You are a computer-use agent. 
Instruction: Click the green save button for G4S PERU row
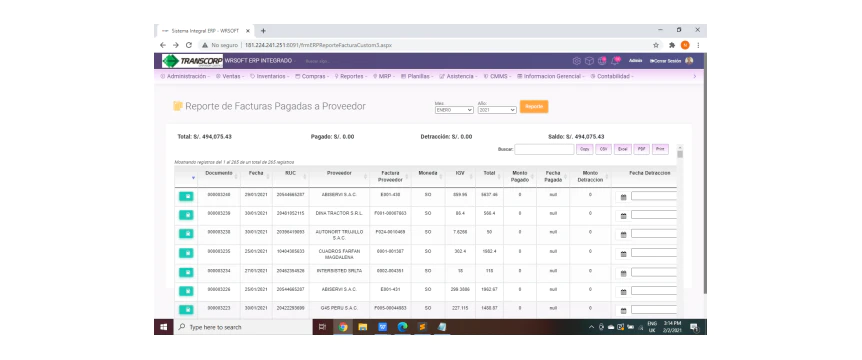(186, 309)
